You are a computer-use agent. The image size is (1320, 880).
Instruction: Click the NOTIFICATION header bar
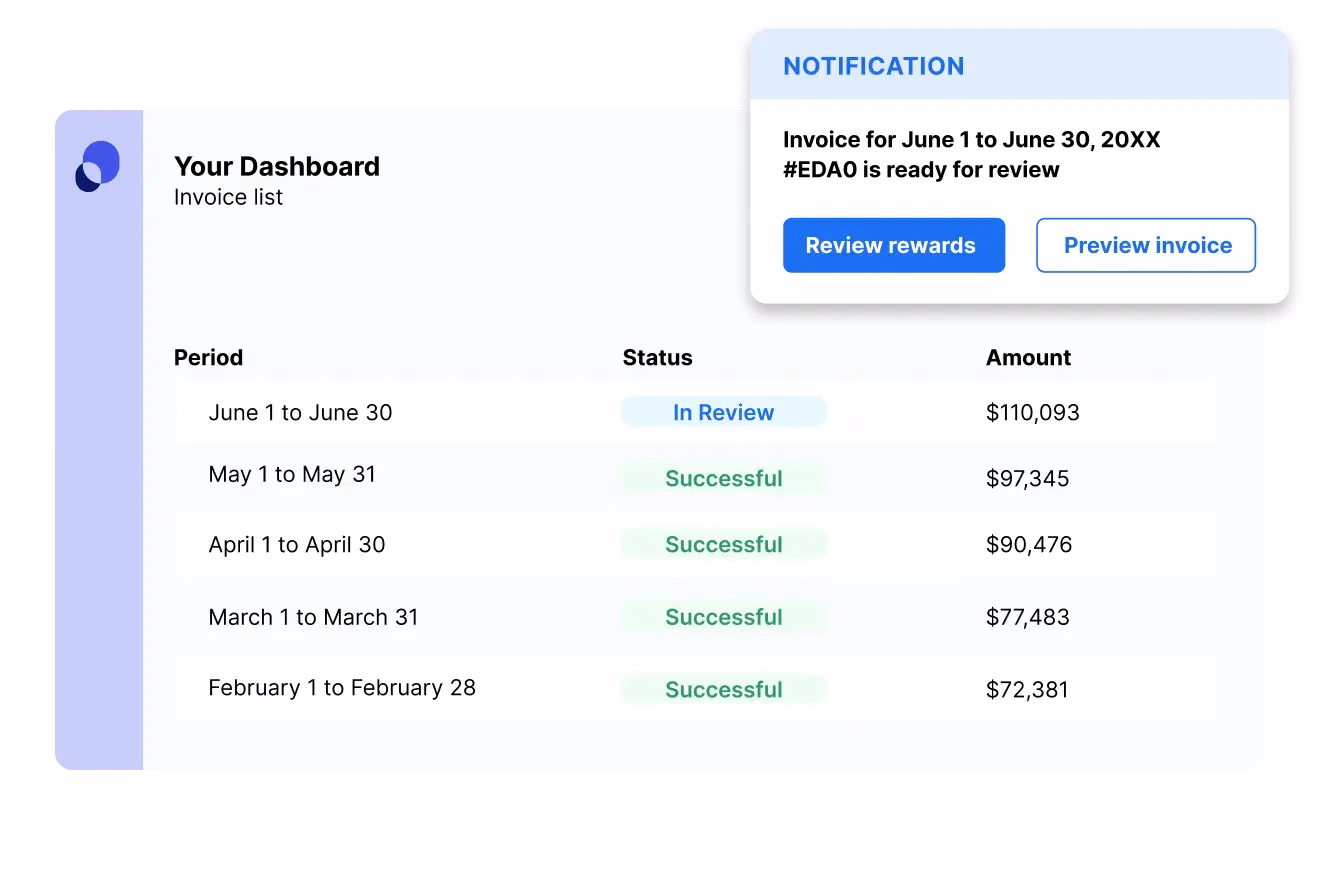(1019, 66)
